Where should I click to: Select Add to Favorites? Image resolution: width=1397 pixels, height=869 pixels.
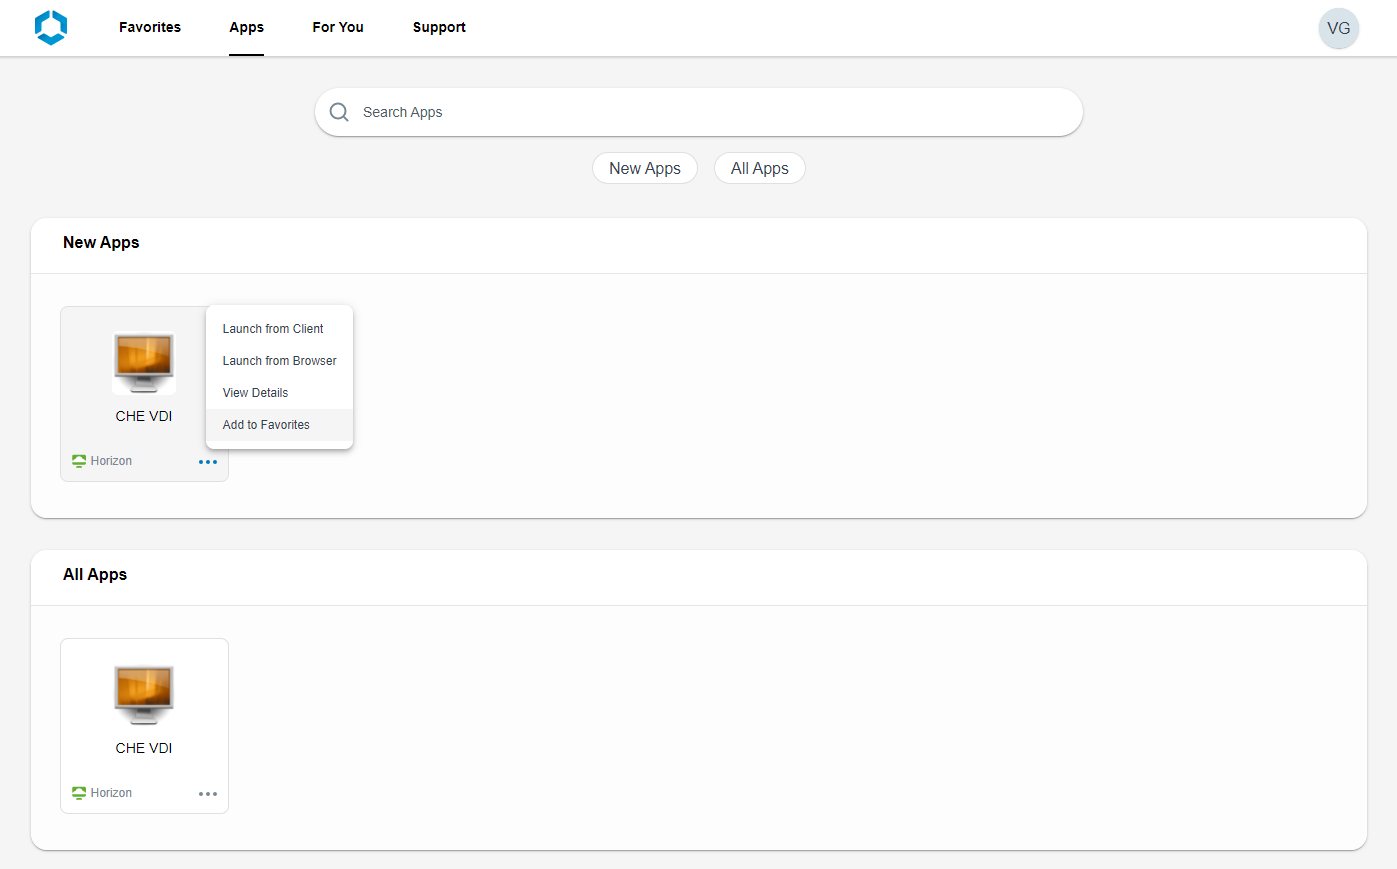point(279,425)
